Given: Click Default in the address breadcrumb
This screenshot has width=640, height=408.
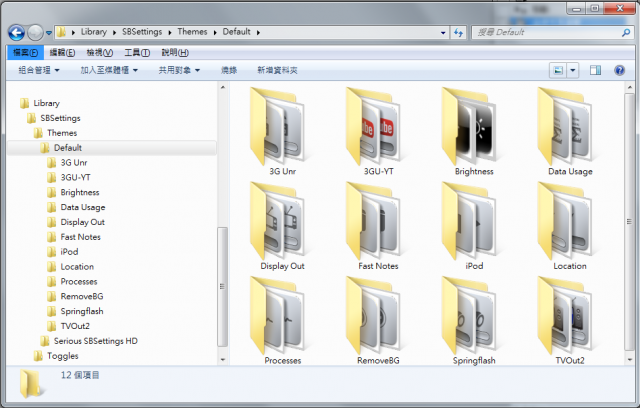Looking at the screenshot, I should click(236, 32).
